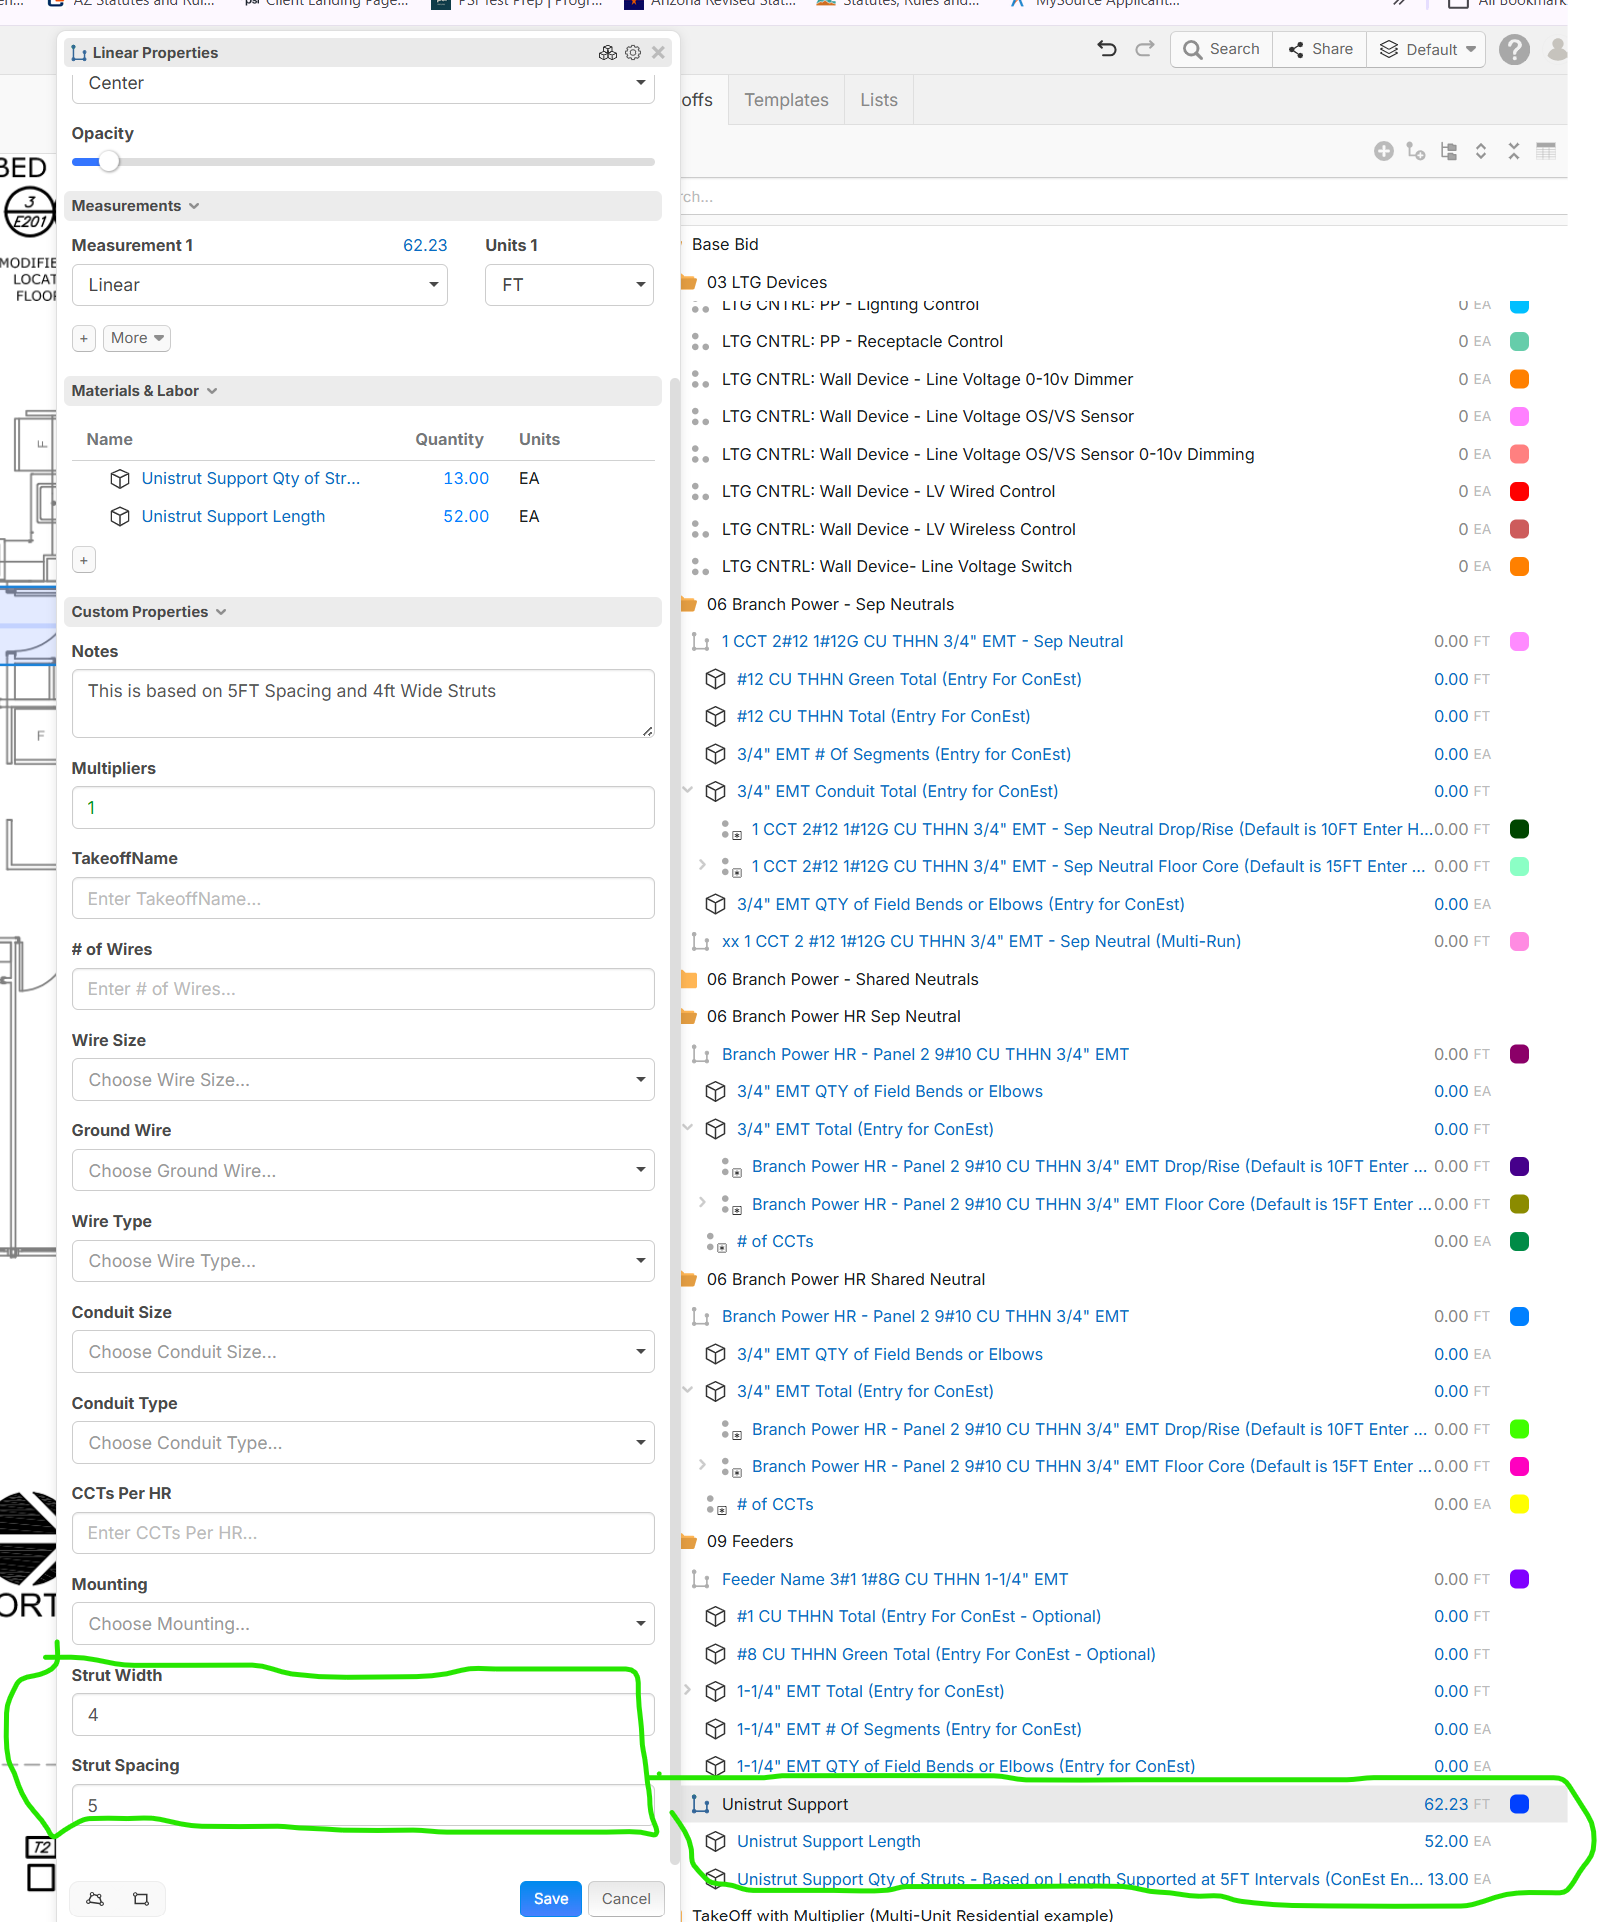Open the Default layers dropdown
The image size is (1599, 1922).
tap(1427, 50)
